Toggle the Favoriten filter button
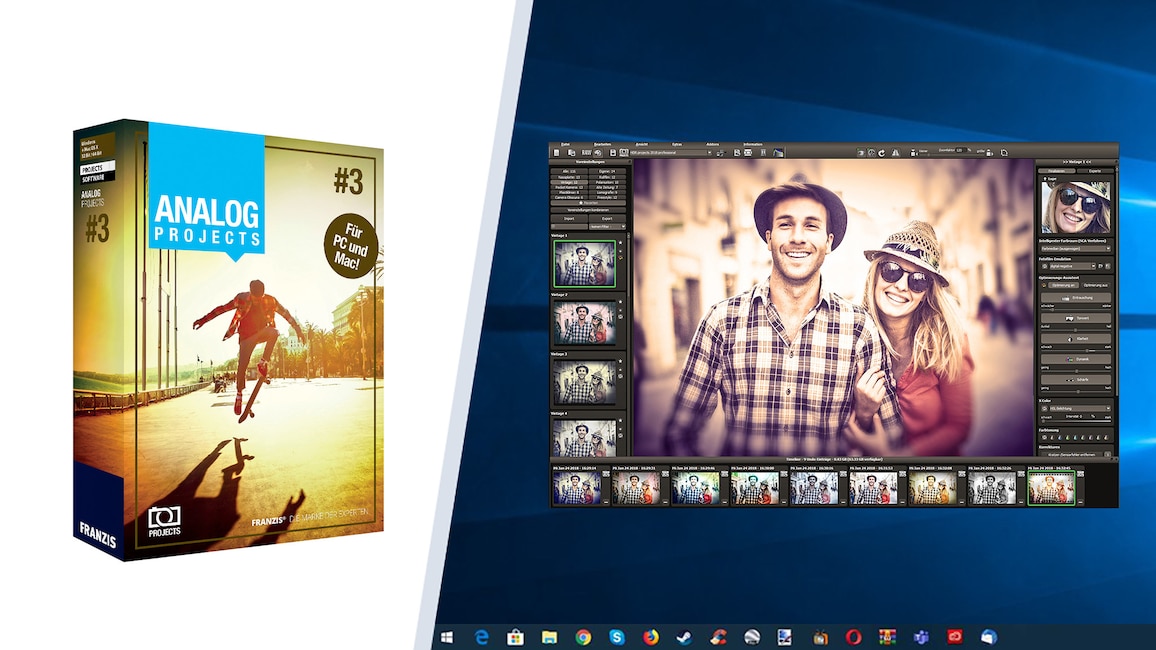This screenshot has height=650, width=1156. click(588, 203)
